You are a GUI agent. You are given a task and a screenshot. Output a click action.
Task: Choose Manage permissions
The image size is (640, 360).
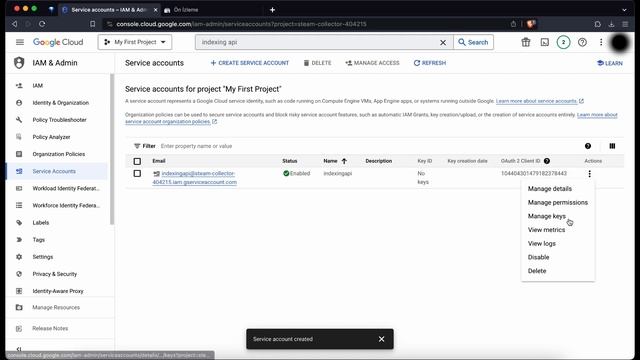pyautogui.click(x=558, y=202)
